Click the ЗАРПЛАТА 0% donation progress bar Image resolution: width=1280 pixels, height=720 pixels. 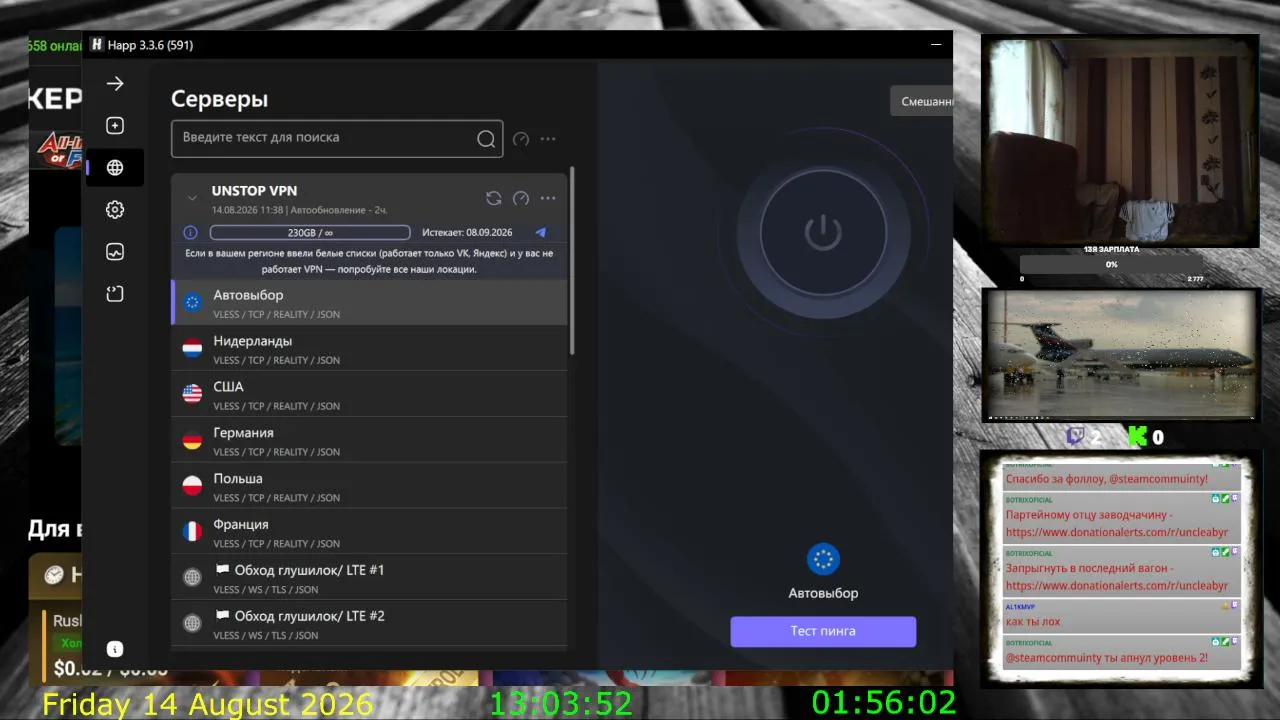click(1111, 265)
